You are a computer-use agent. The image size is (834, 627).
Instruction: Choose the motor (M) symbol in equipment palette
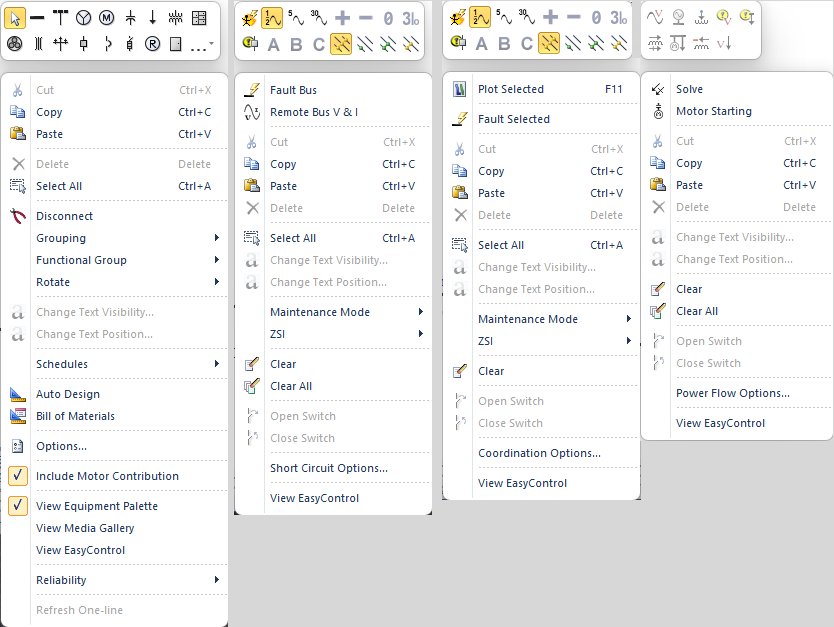pos(106,18)
